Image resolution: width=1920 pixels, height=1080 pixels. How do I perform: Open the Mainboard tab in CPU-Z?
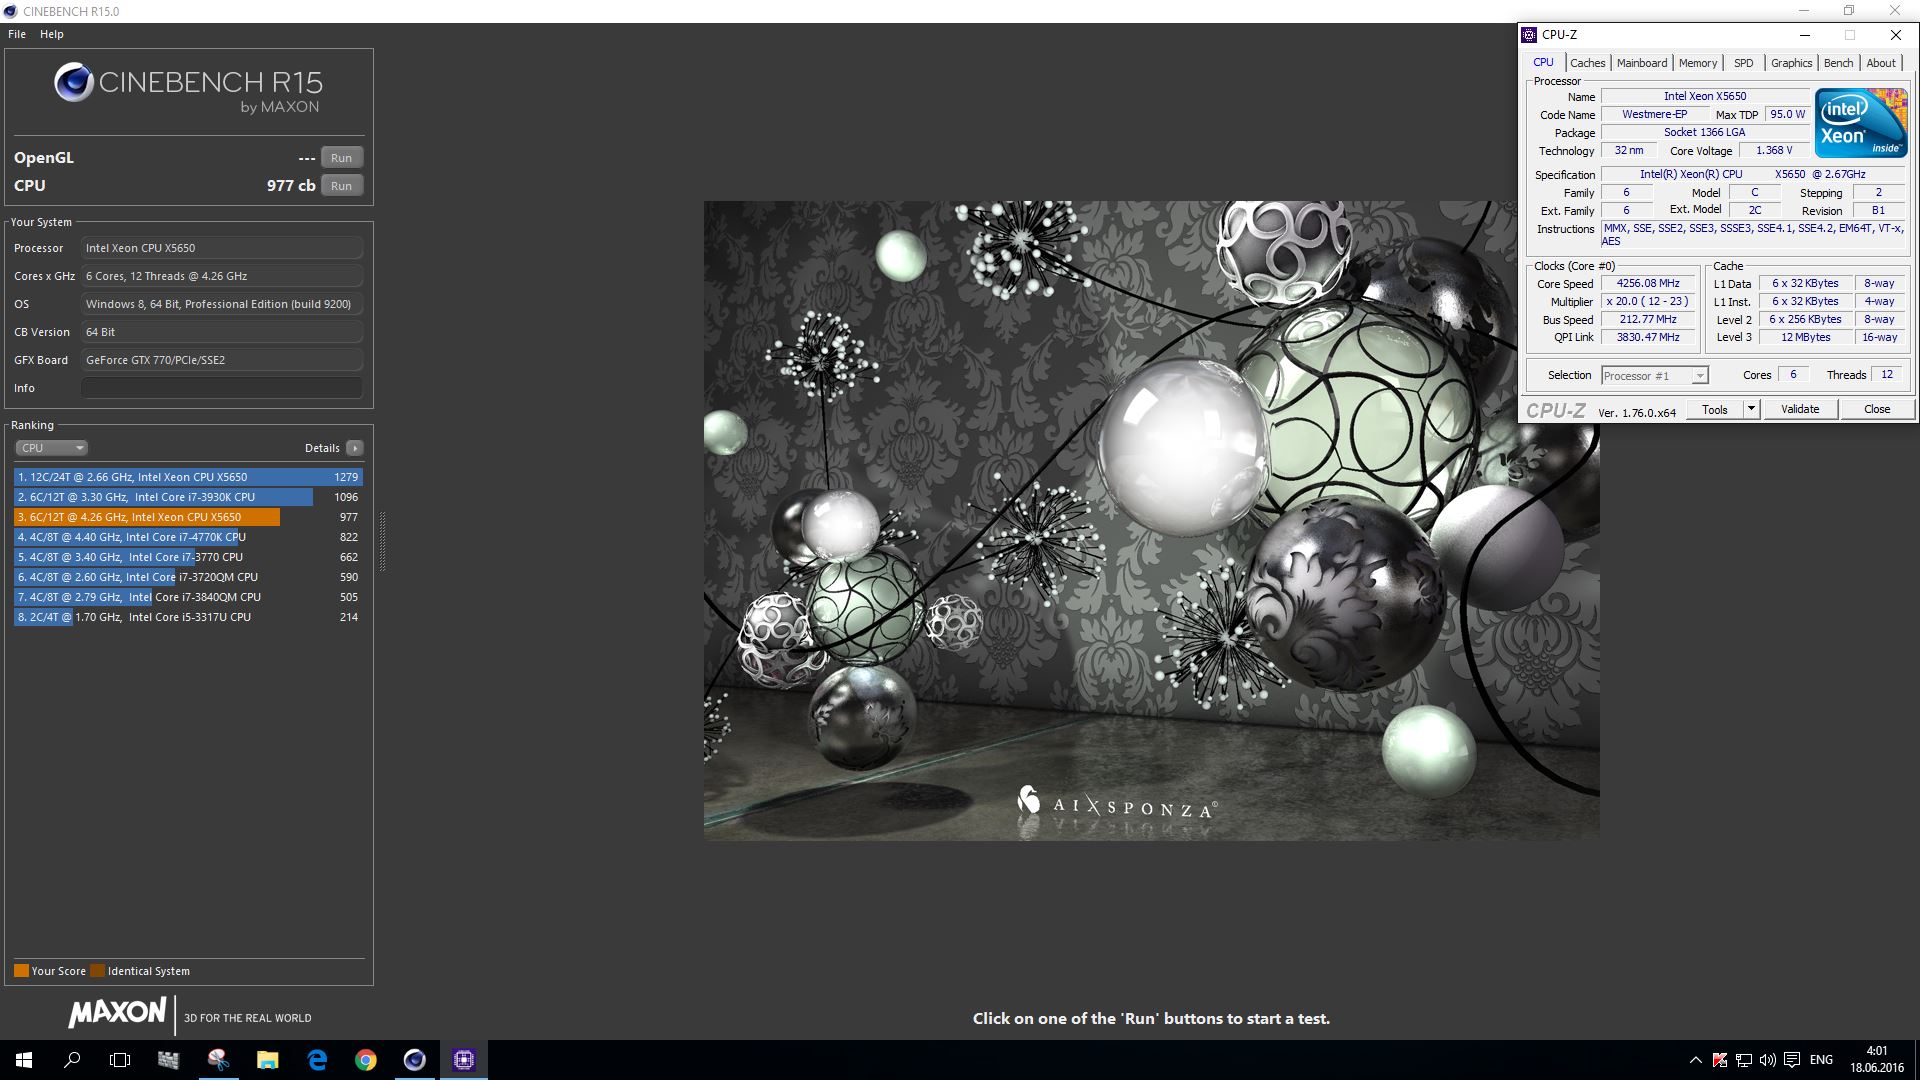[x=1641, y=63]
